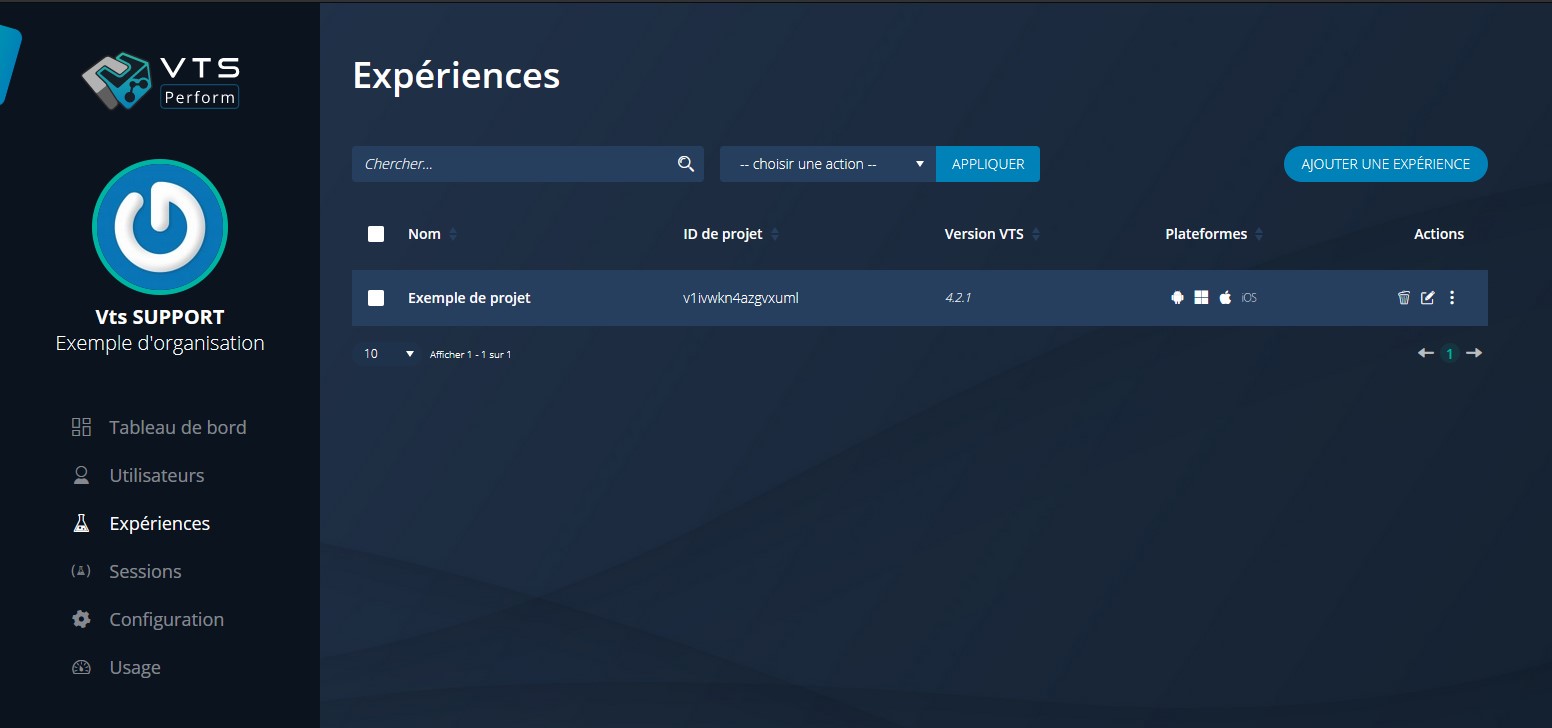1552x728 pixels.
Task: Click the iOS platform icon
Action: click(1249, 298)
